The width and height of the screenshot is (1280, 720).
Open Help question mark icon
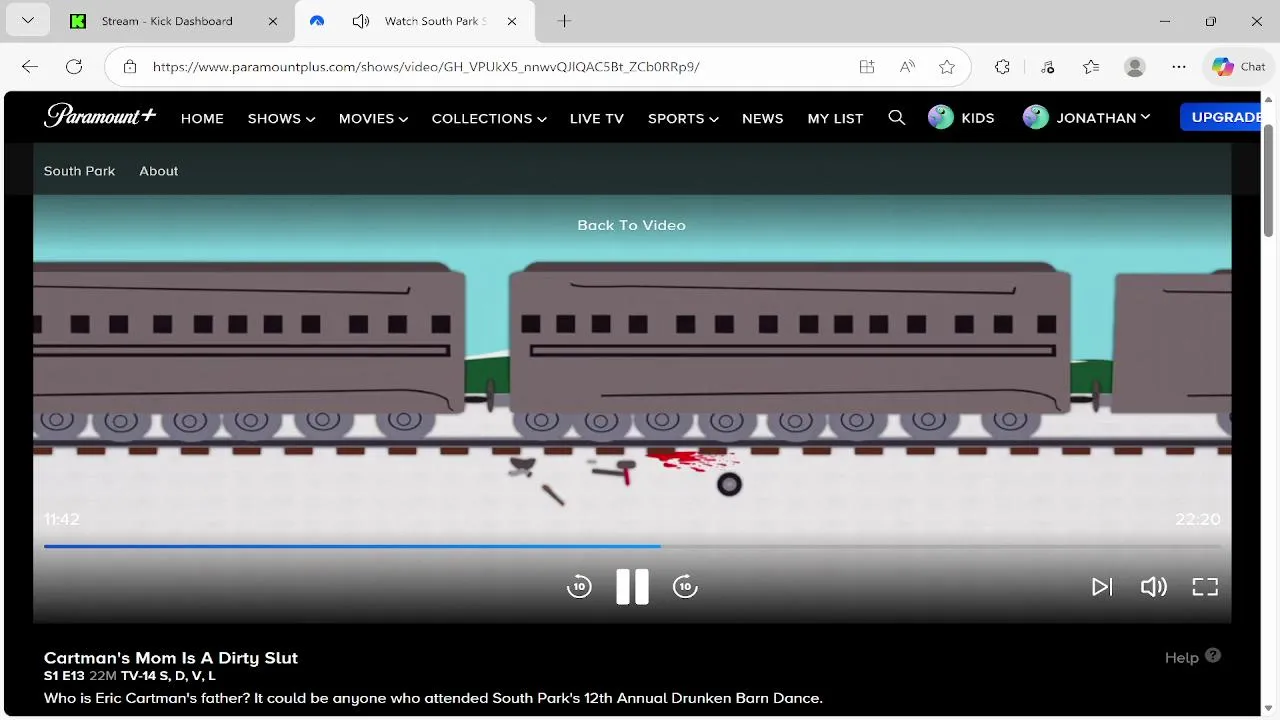click(x=1213, y=656)
